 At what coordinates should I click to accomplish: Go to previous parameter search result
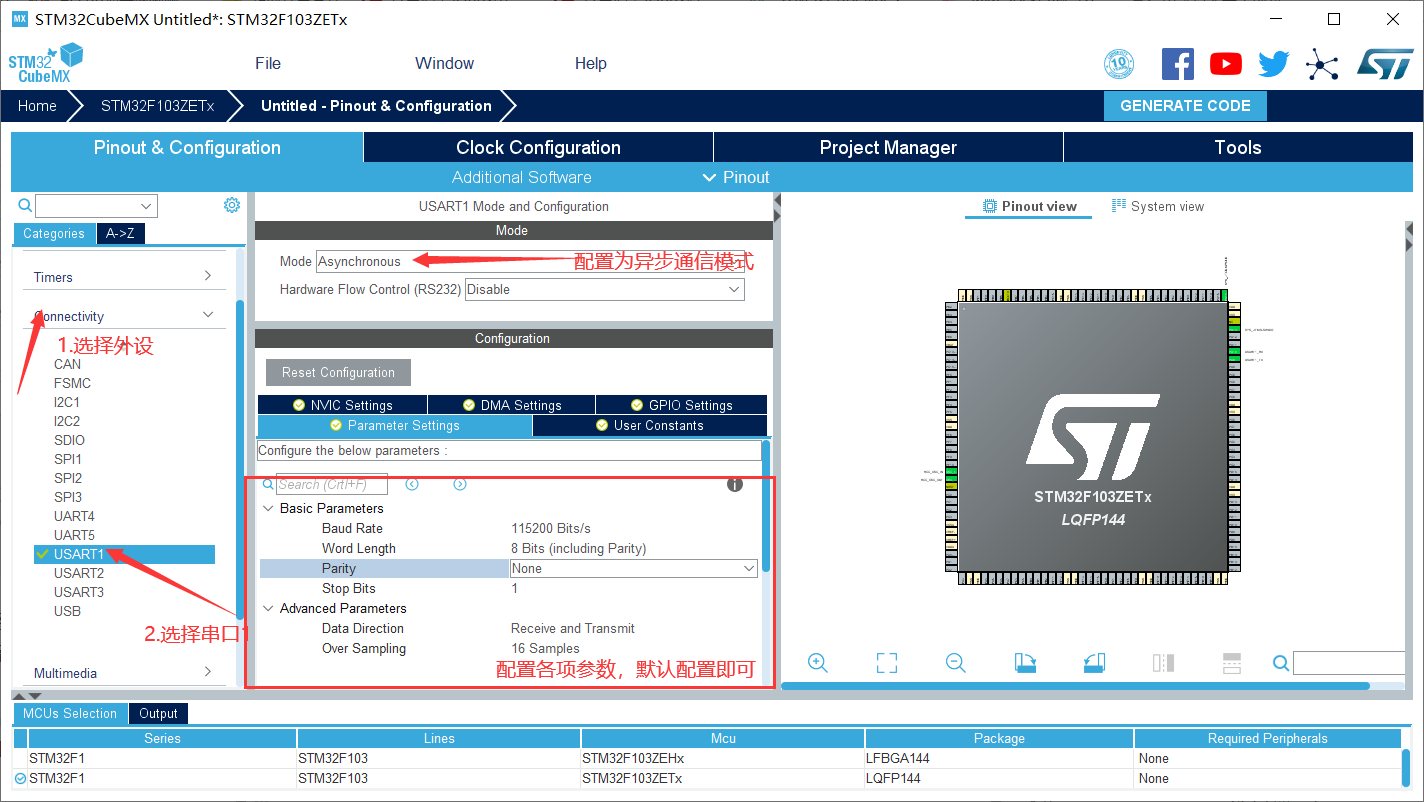click(x=412, y=484)
